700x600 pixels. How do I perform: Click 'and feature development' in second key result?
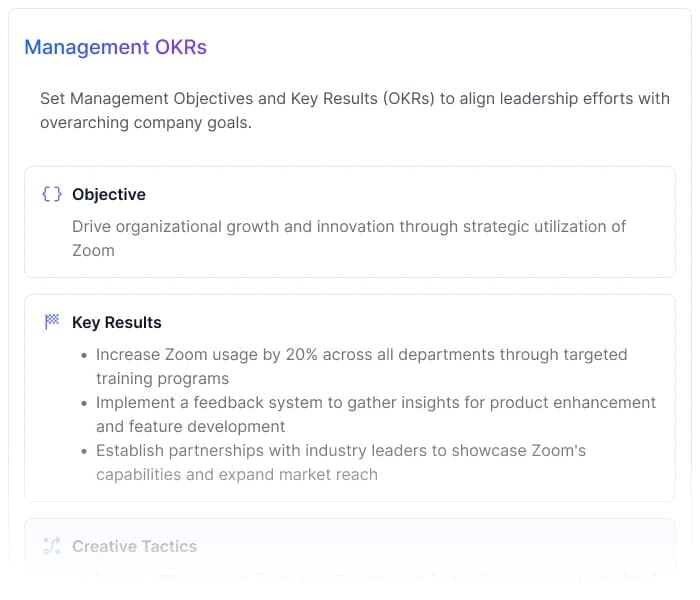pyautogui.click(x=191, y=426)
